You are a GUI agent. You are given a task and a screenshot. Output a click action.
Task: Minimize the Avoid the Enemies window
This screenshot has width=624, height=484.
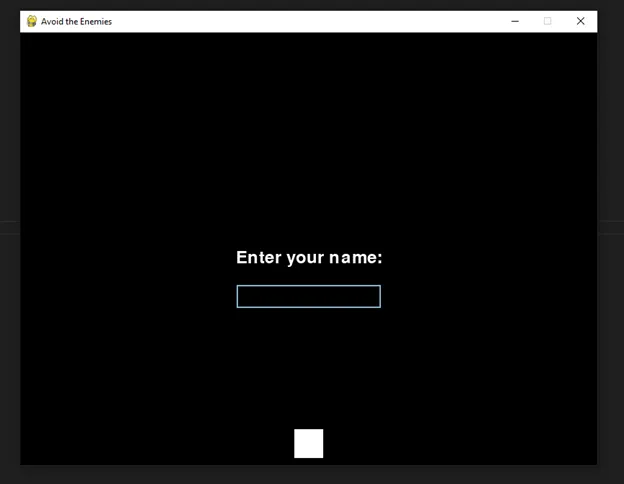click(x=515, y=21)
